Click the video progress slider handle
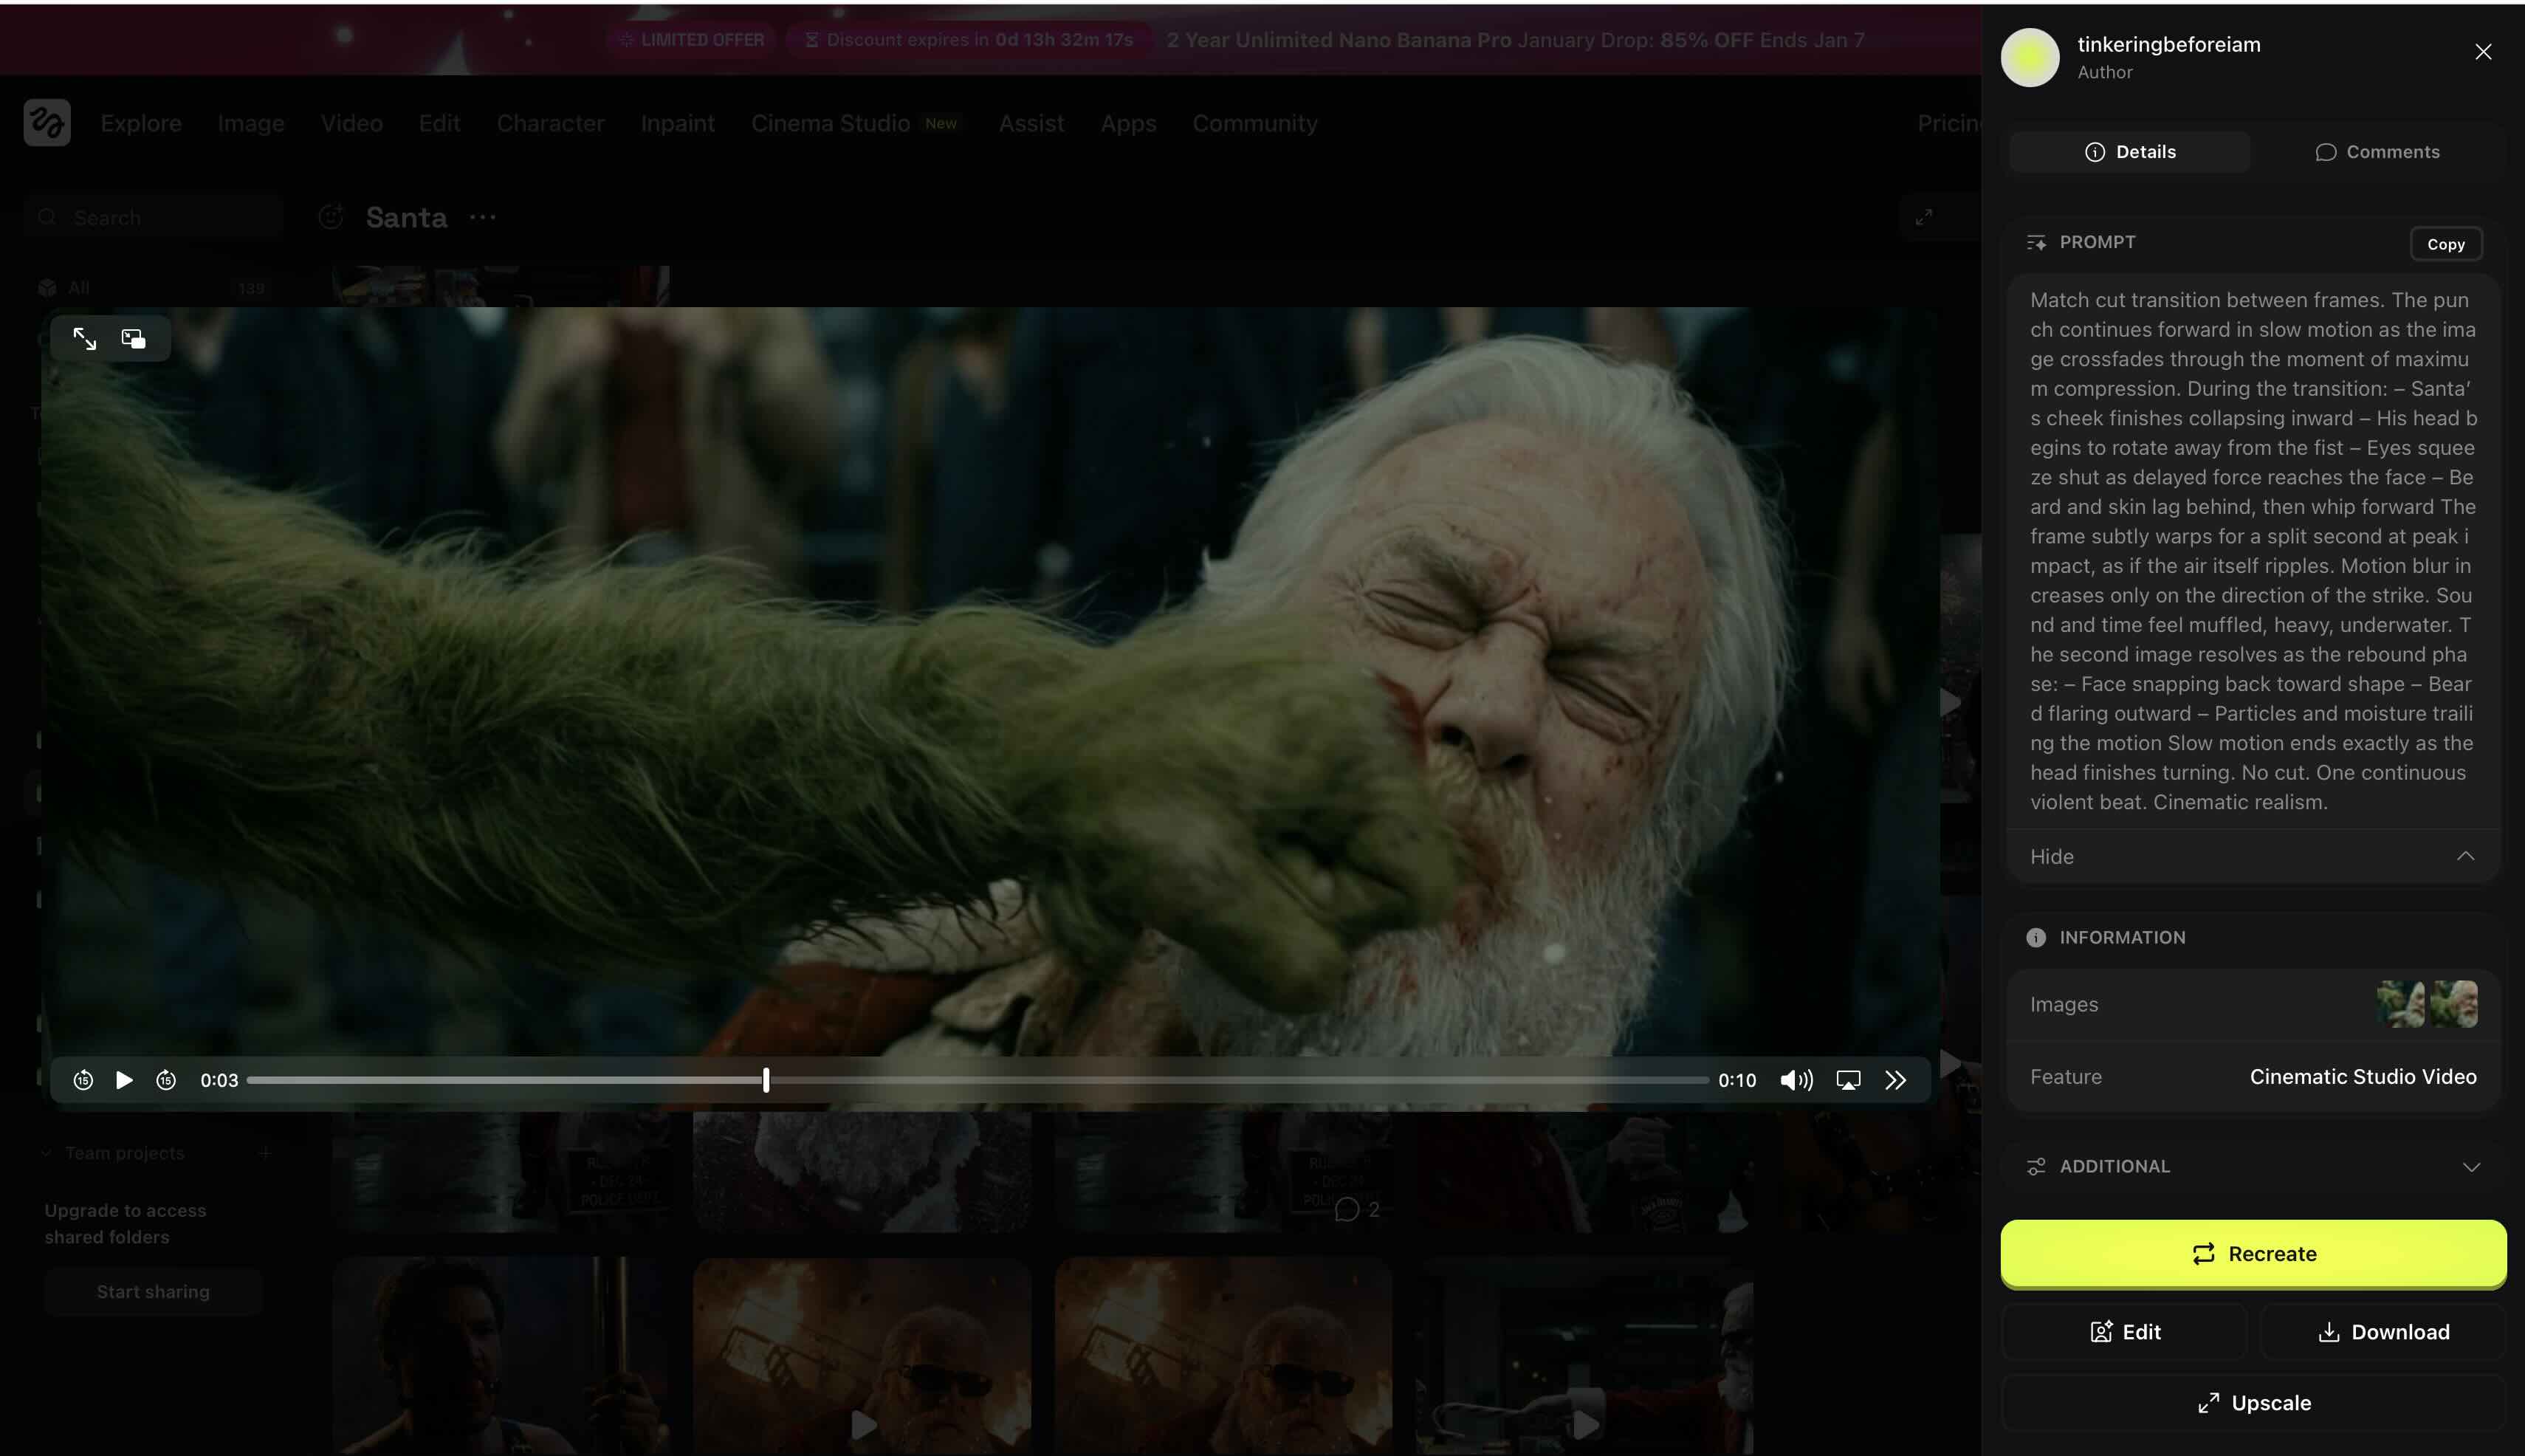Screen dimensions: 2525x1456 [x=766, y=1080]
